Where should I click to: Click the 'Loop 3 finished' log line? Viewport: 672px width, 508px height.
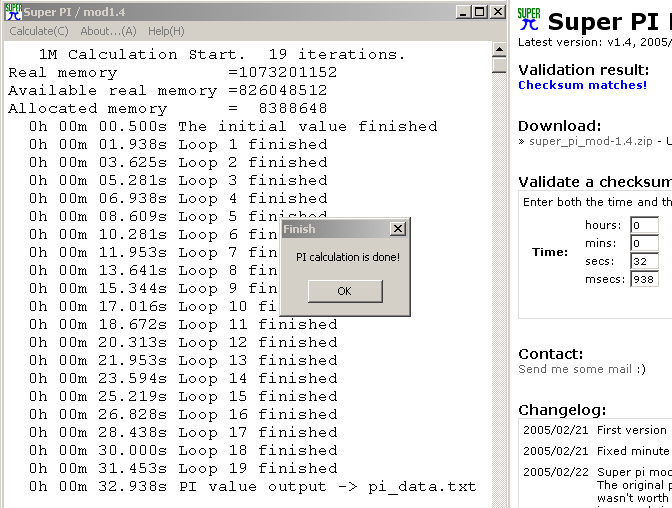click(178, 180)
